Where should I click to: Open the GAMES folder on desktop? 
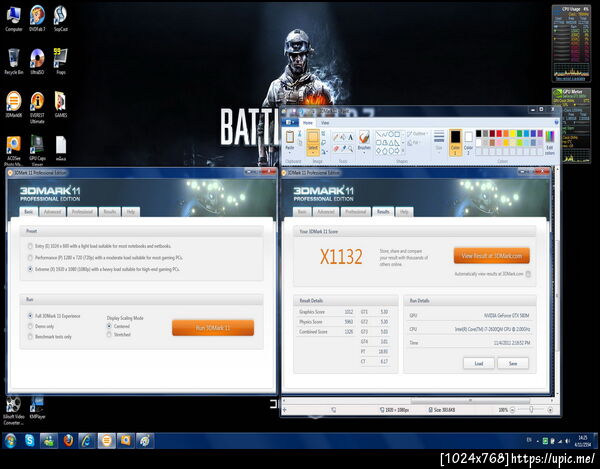click(x=60, y=104)
